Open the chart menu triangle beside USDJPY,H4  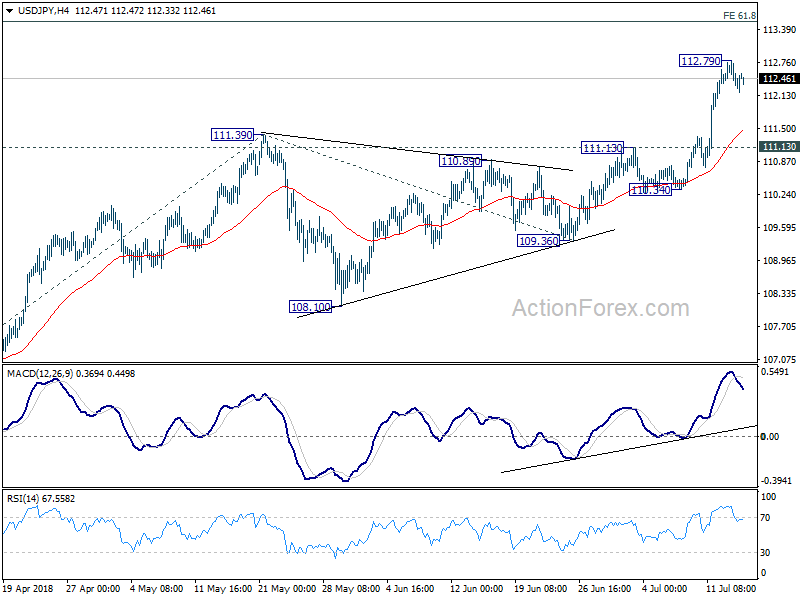pyautogui.click(x=9, y=11)
